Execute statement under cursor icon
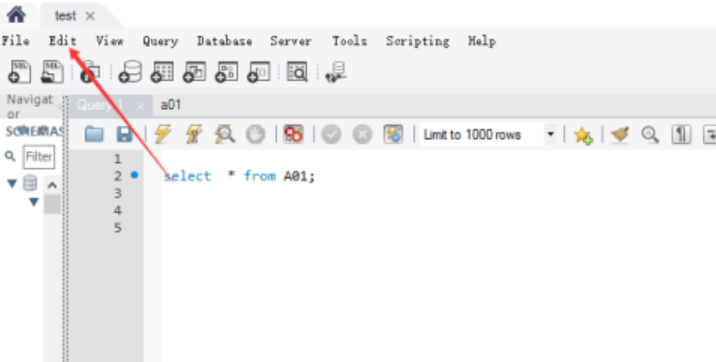Screen dimensions: 716x362 [x=194, y=135]
